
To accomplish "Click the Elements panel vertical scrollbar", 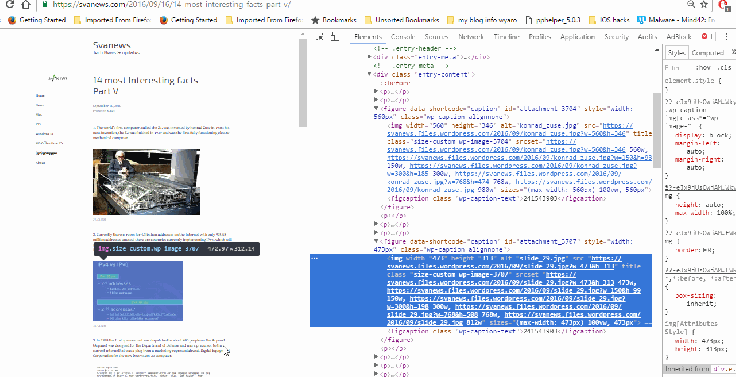I will [x=657, y=130].
